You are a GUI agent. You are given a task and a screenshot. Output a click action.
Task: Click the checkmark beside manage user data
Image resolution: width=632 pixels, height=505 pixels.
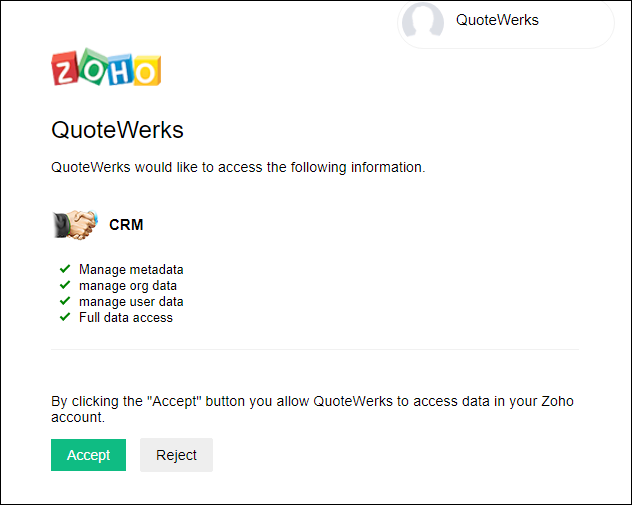point(65,301)
